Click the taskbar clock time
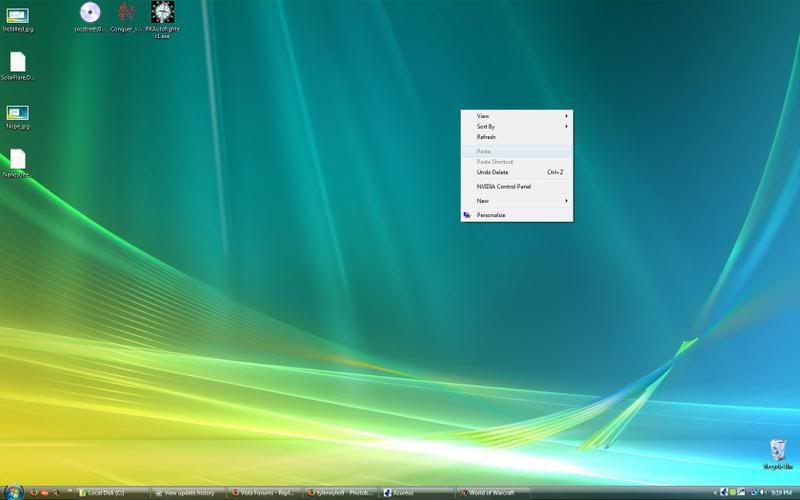This screenshot has height=500, width=800. tap(782, 492)
